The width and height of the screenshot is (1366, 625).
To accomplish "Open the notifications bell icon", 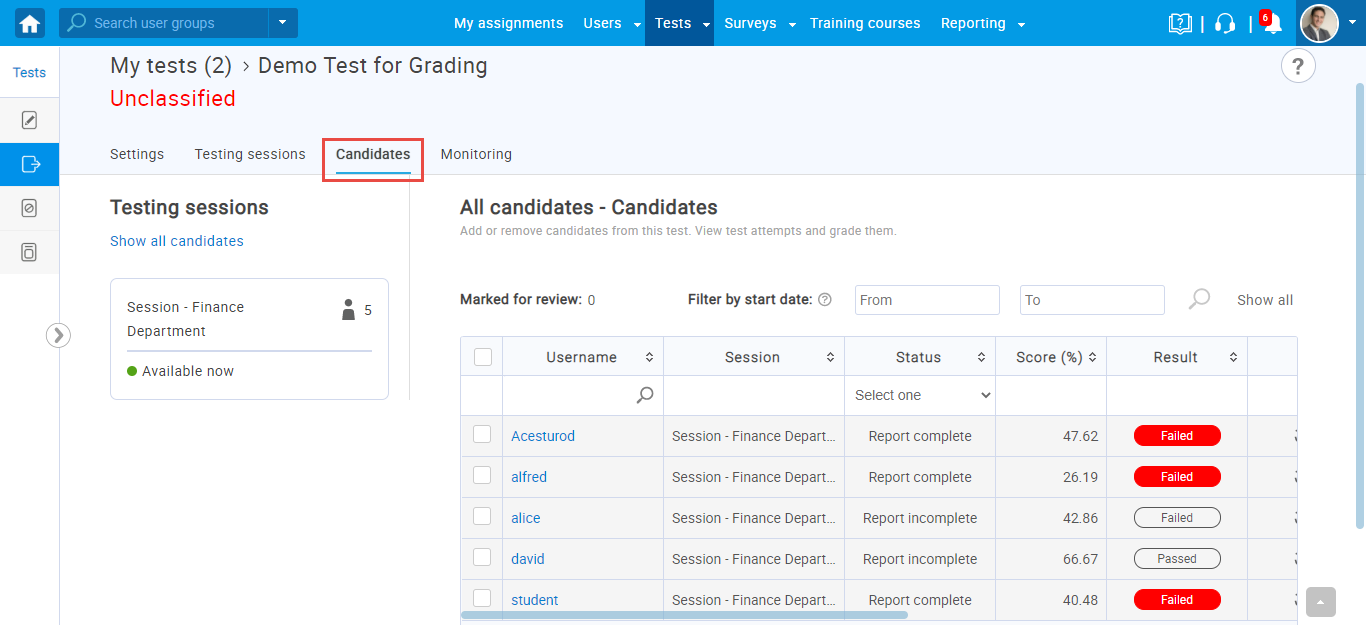I will [1272, 24].
